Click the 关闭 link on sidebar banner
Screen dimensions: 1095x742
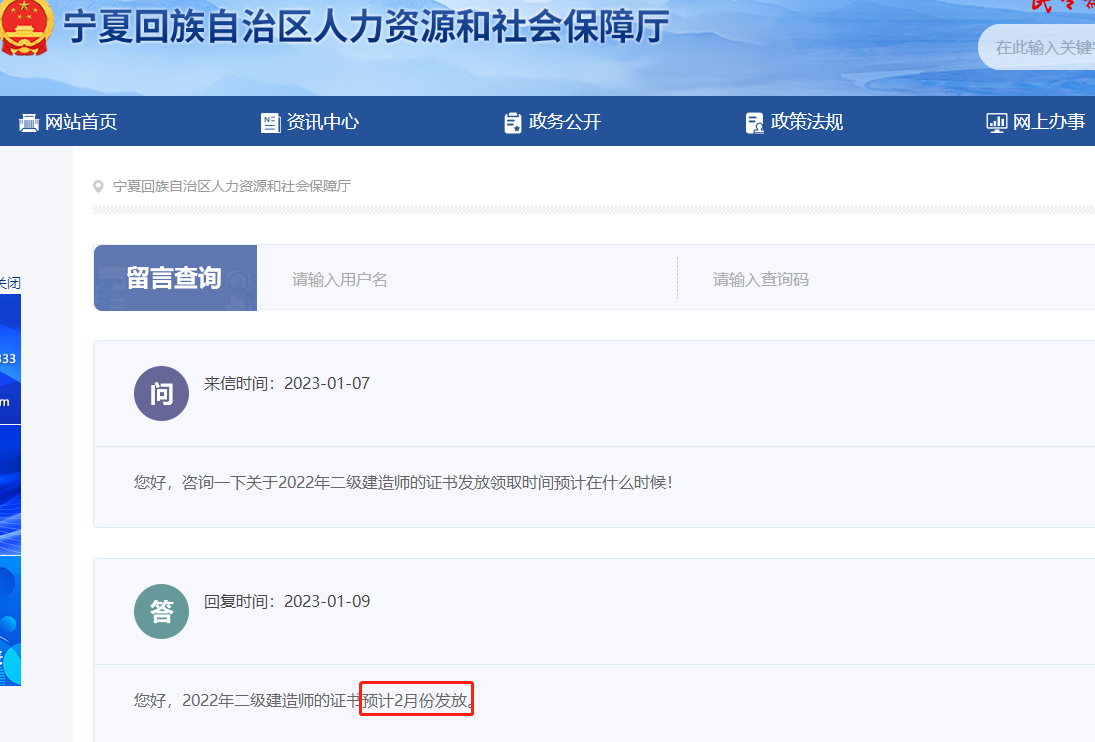tap(7, 283)
